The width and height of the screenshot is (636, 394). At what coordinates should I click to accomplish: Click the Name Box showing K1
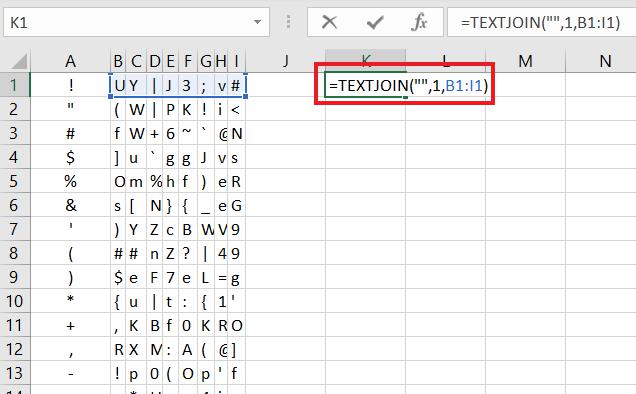point(136,22)
